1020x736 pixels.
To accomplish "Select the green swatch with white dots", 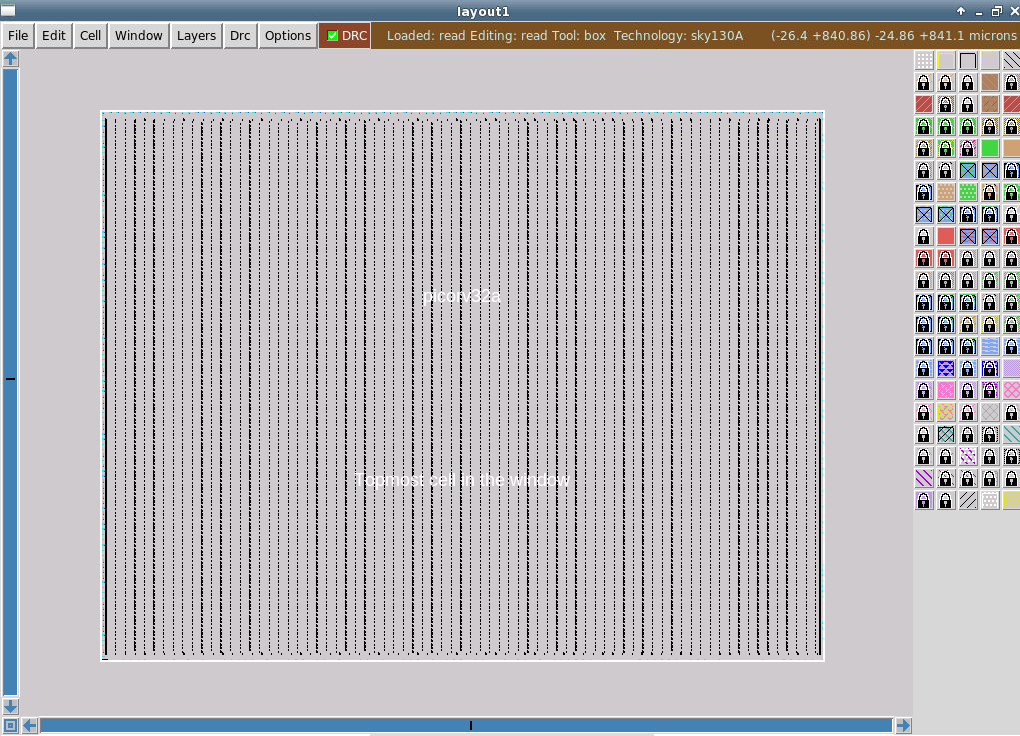I will pyautogui.click(x=968, y=192).
